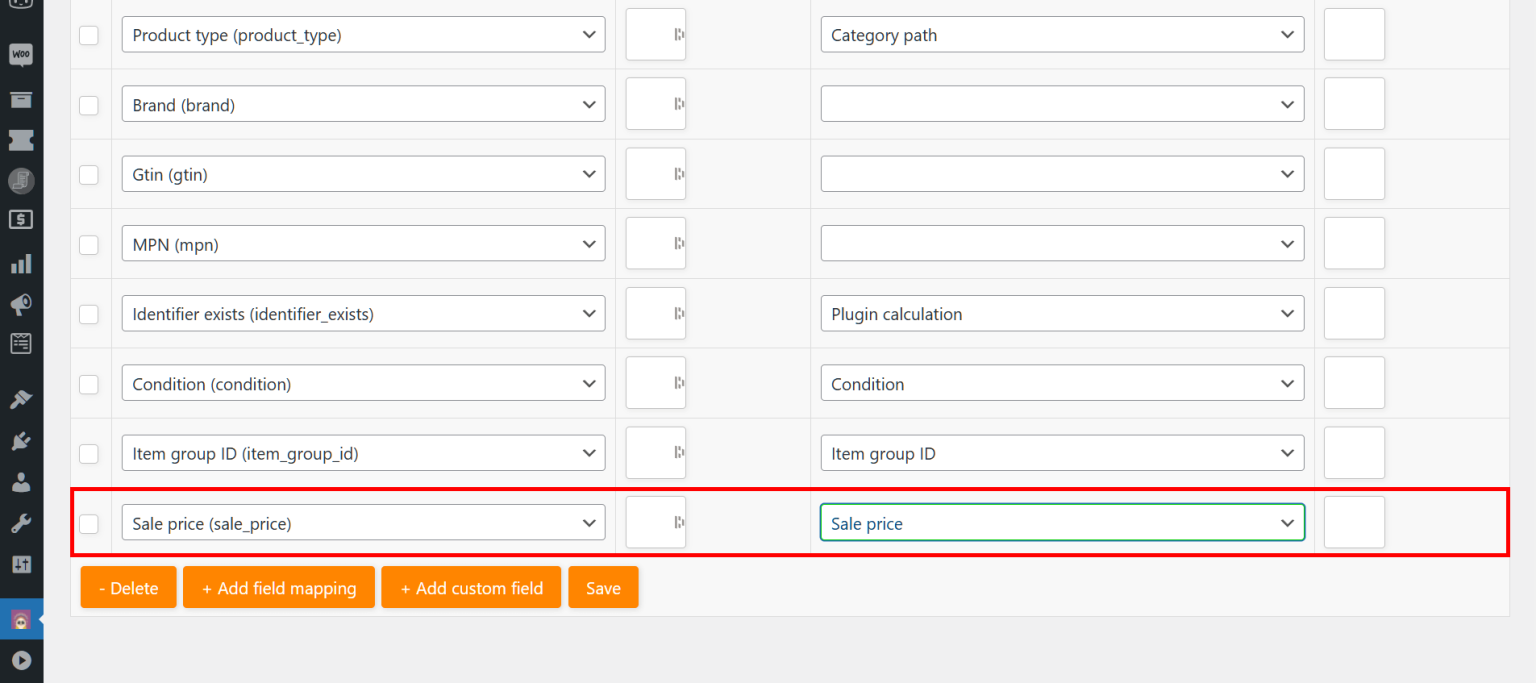The height and width of the screenshot is (683, 1536).
Task: Open the Sale price mapping dropdown
Action: [x=1062, y=522]
